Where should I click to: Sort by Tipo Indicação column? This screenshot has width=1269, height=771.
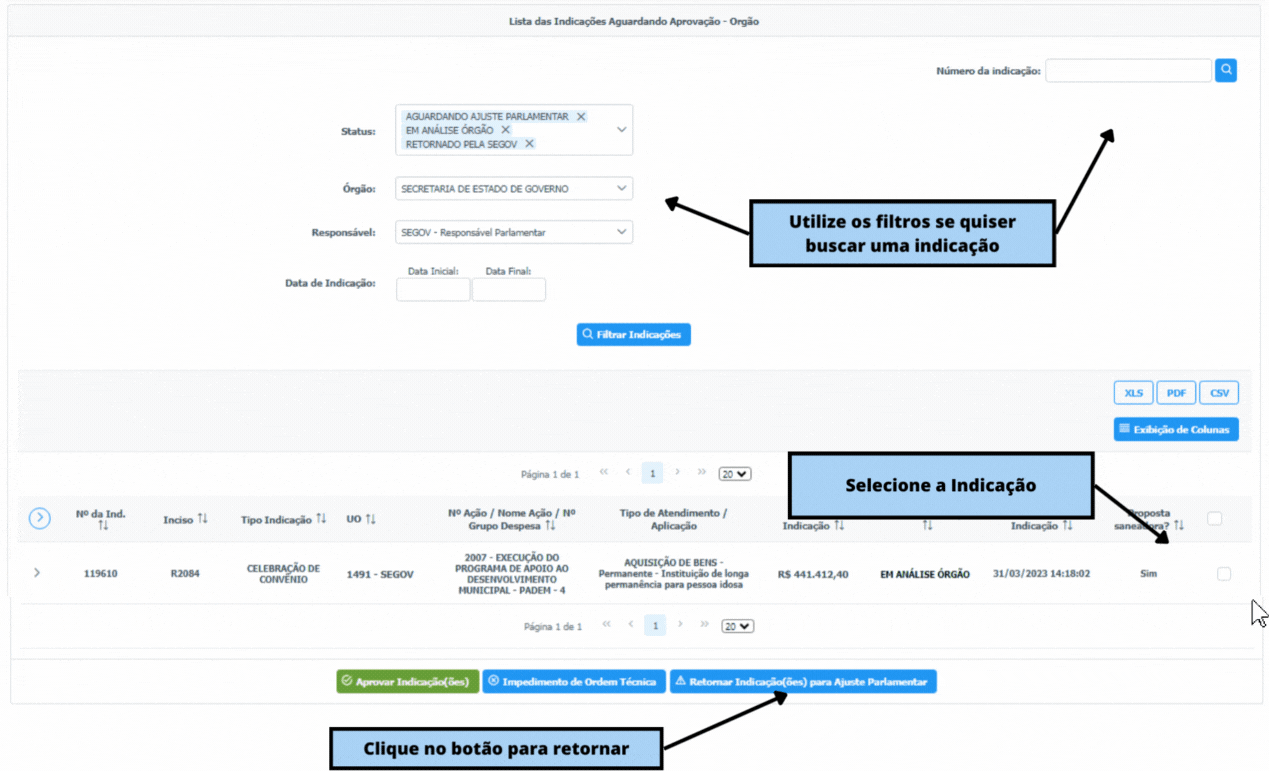[x=321, y=519]
